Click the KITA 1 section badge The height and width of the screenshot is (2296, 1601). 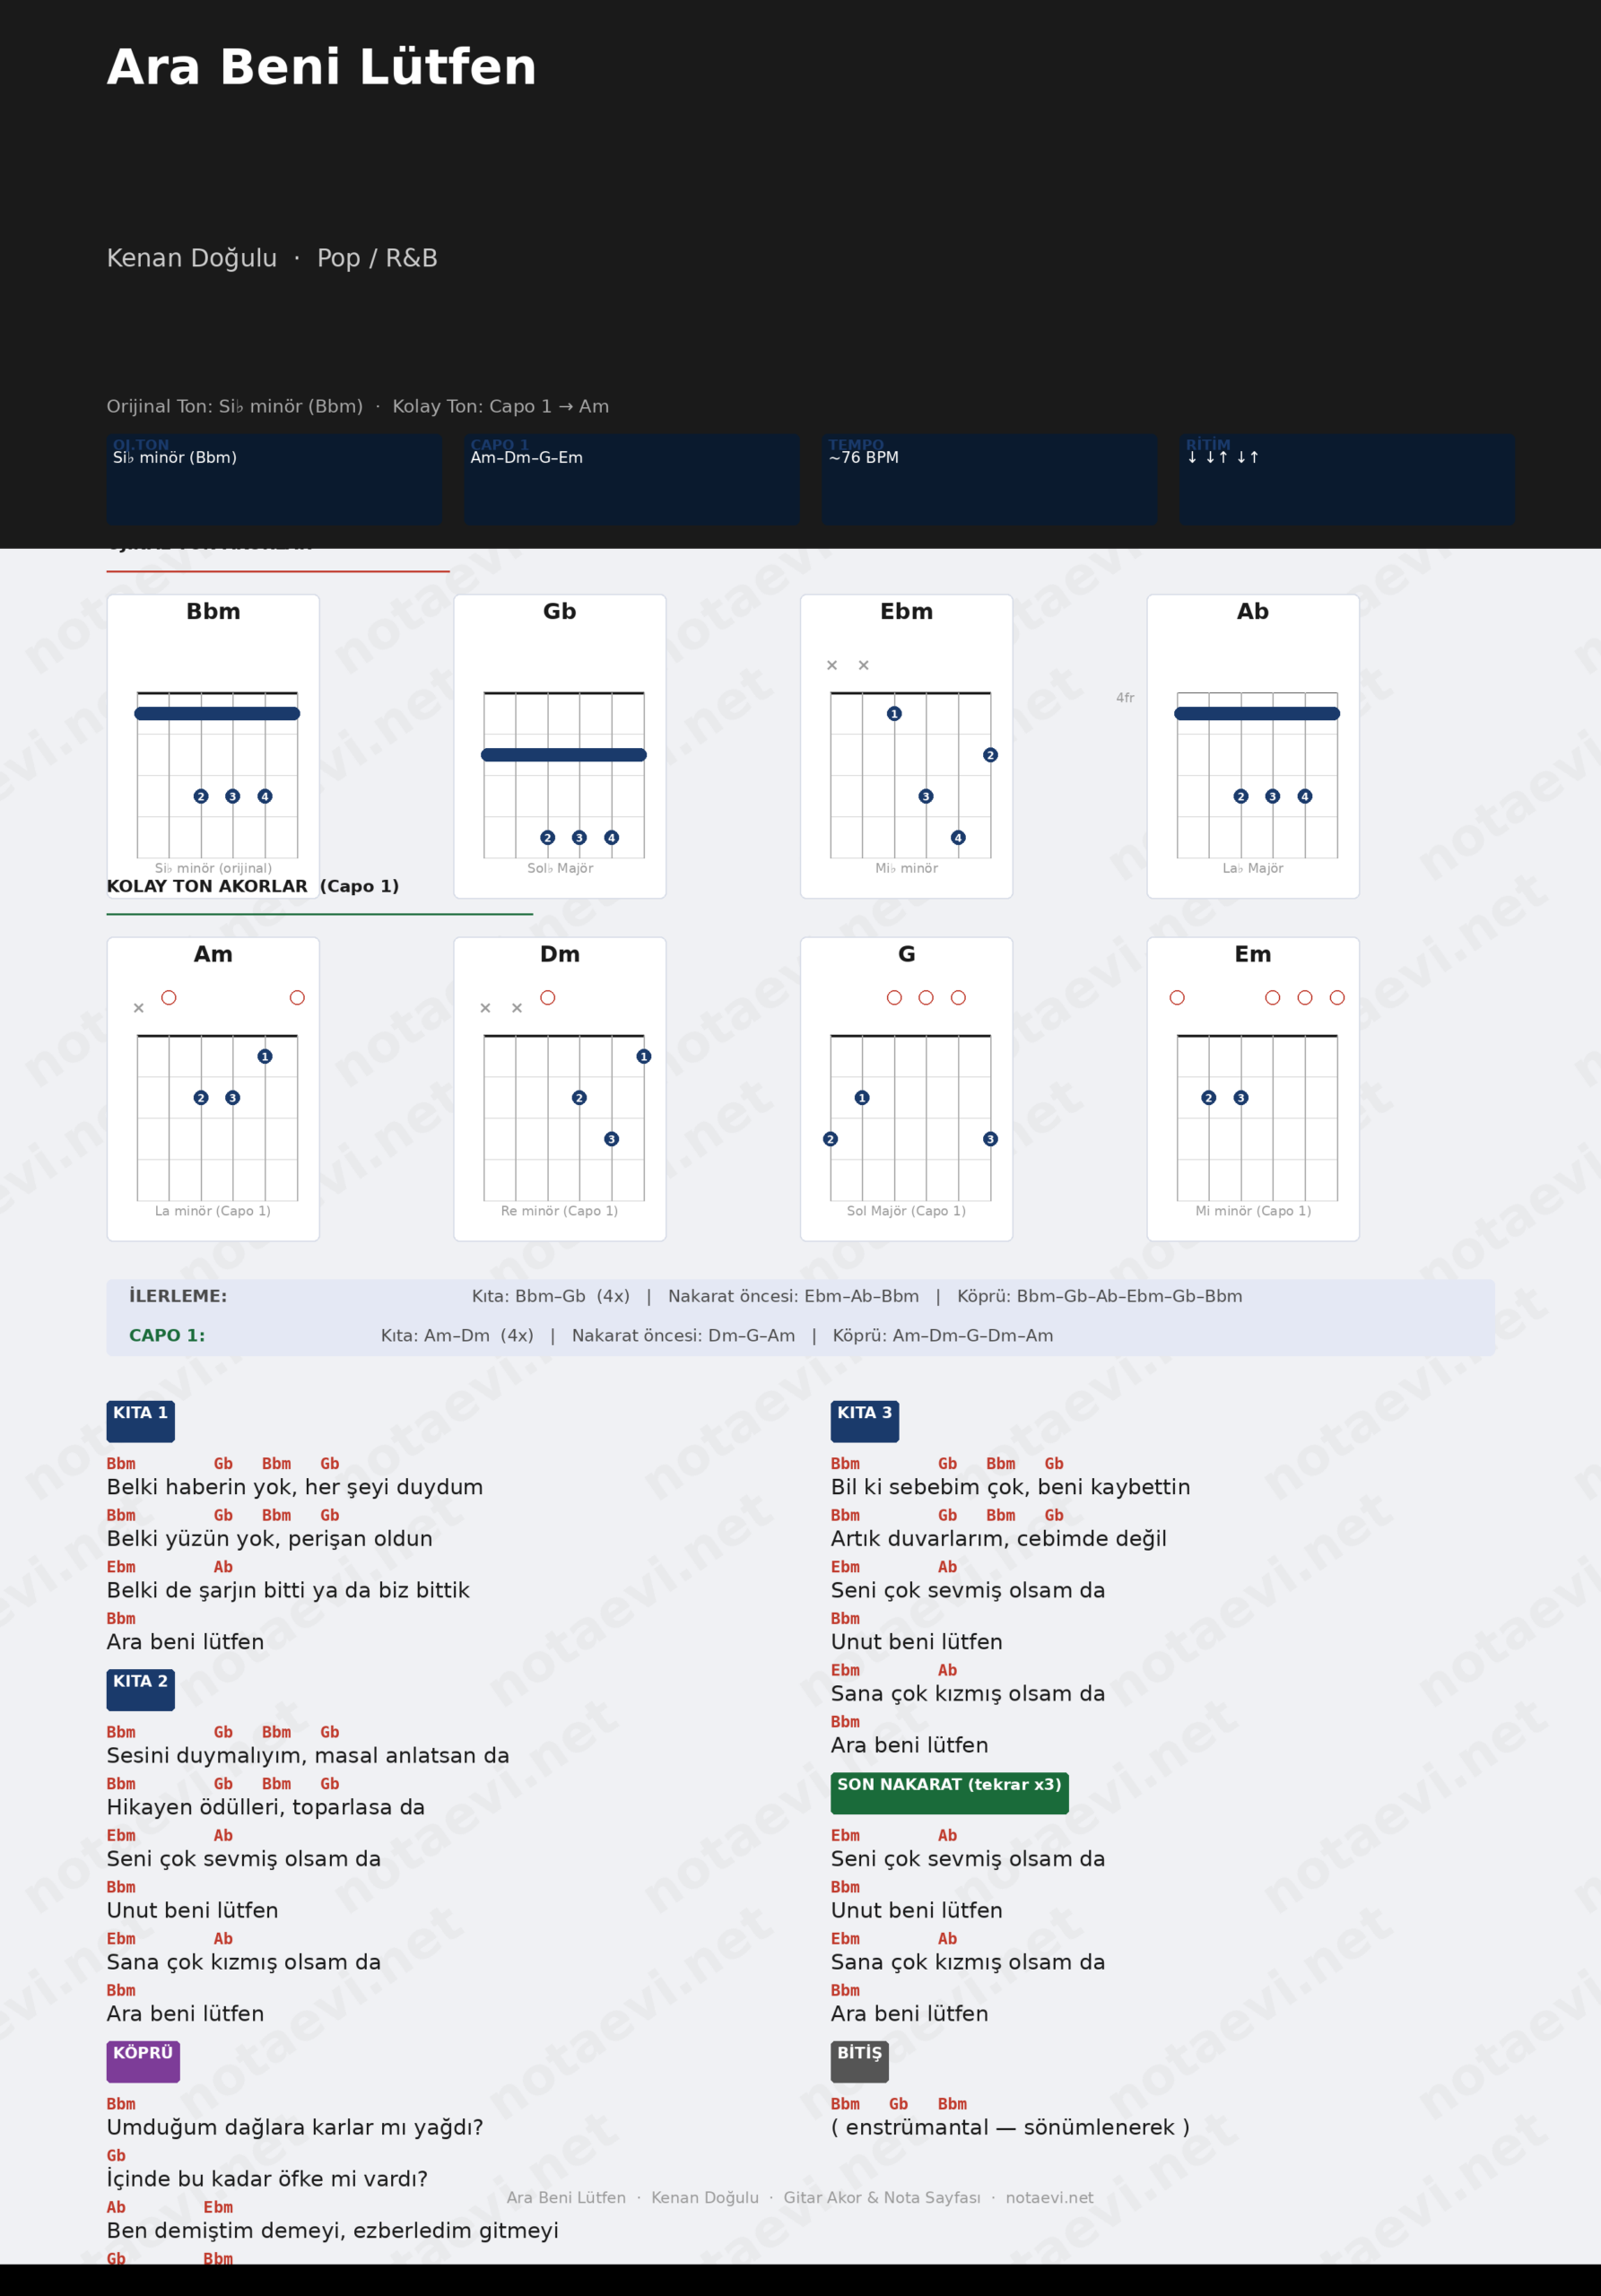[140, 1420]
